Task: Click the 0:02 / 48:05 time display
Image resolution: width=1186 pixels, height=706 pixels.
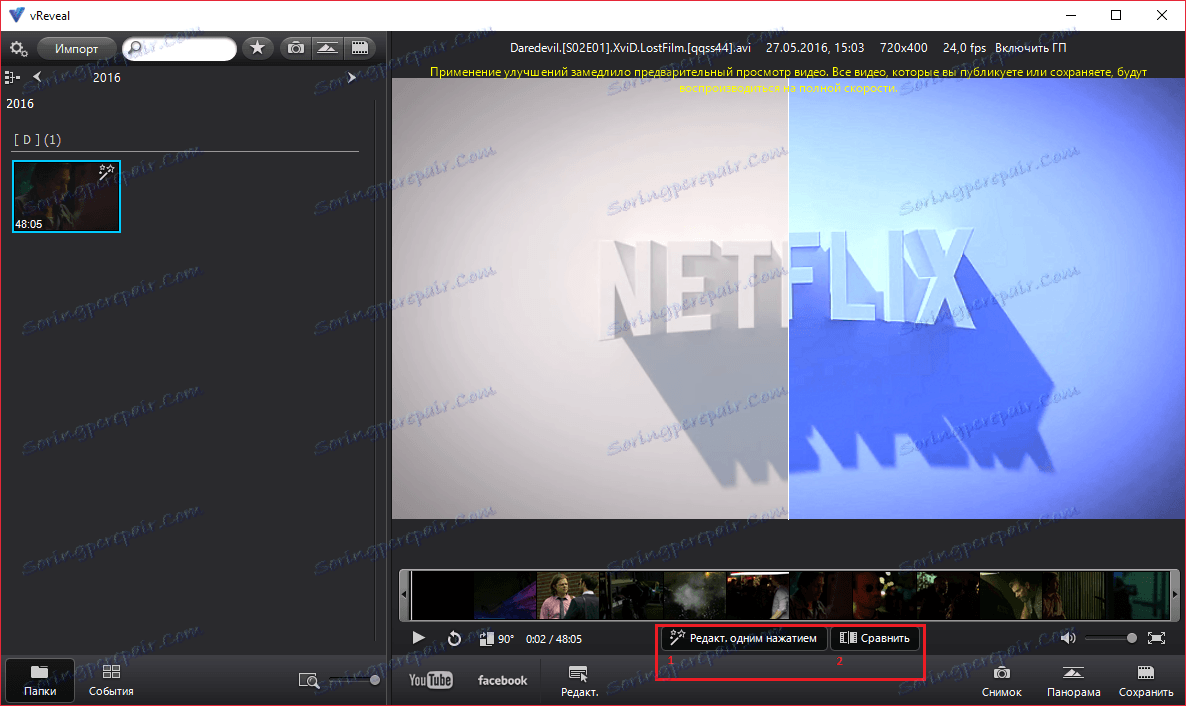Action: 554,639
